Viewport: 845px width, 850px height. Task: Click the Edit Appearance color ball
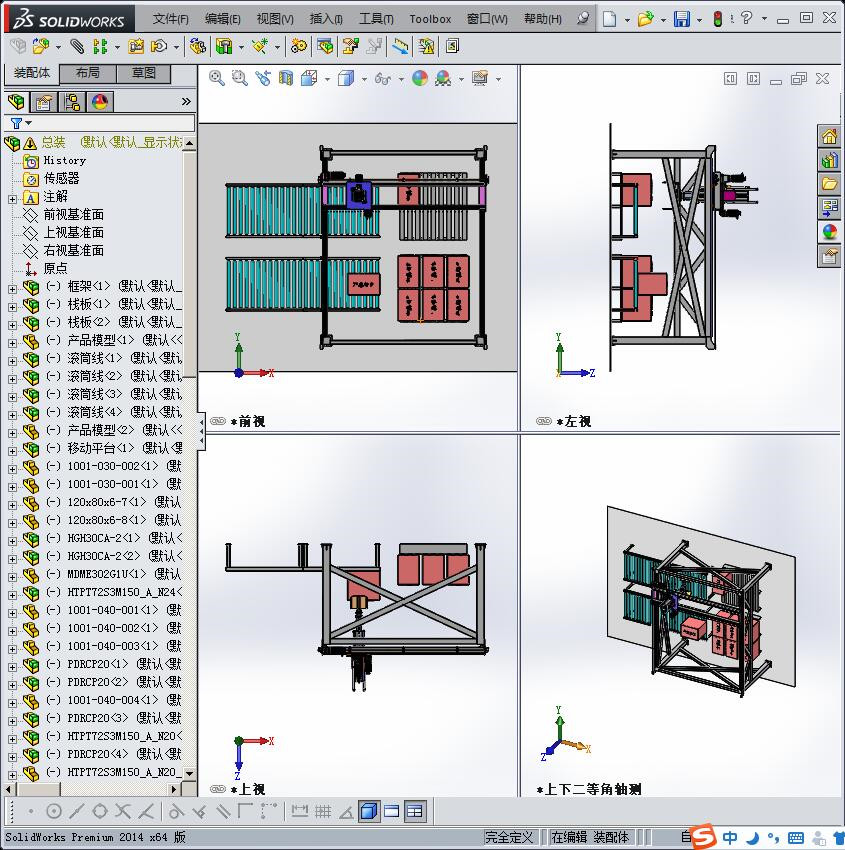[420, 79]
